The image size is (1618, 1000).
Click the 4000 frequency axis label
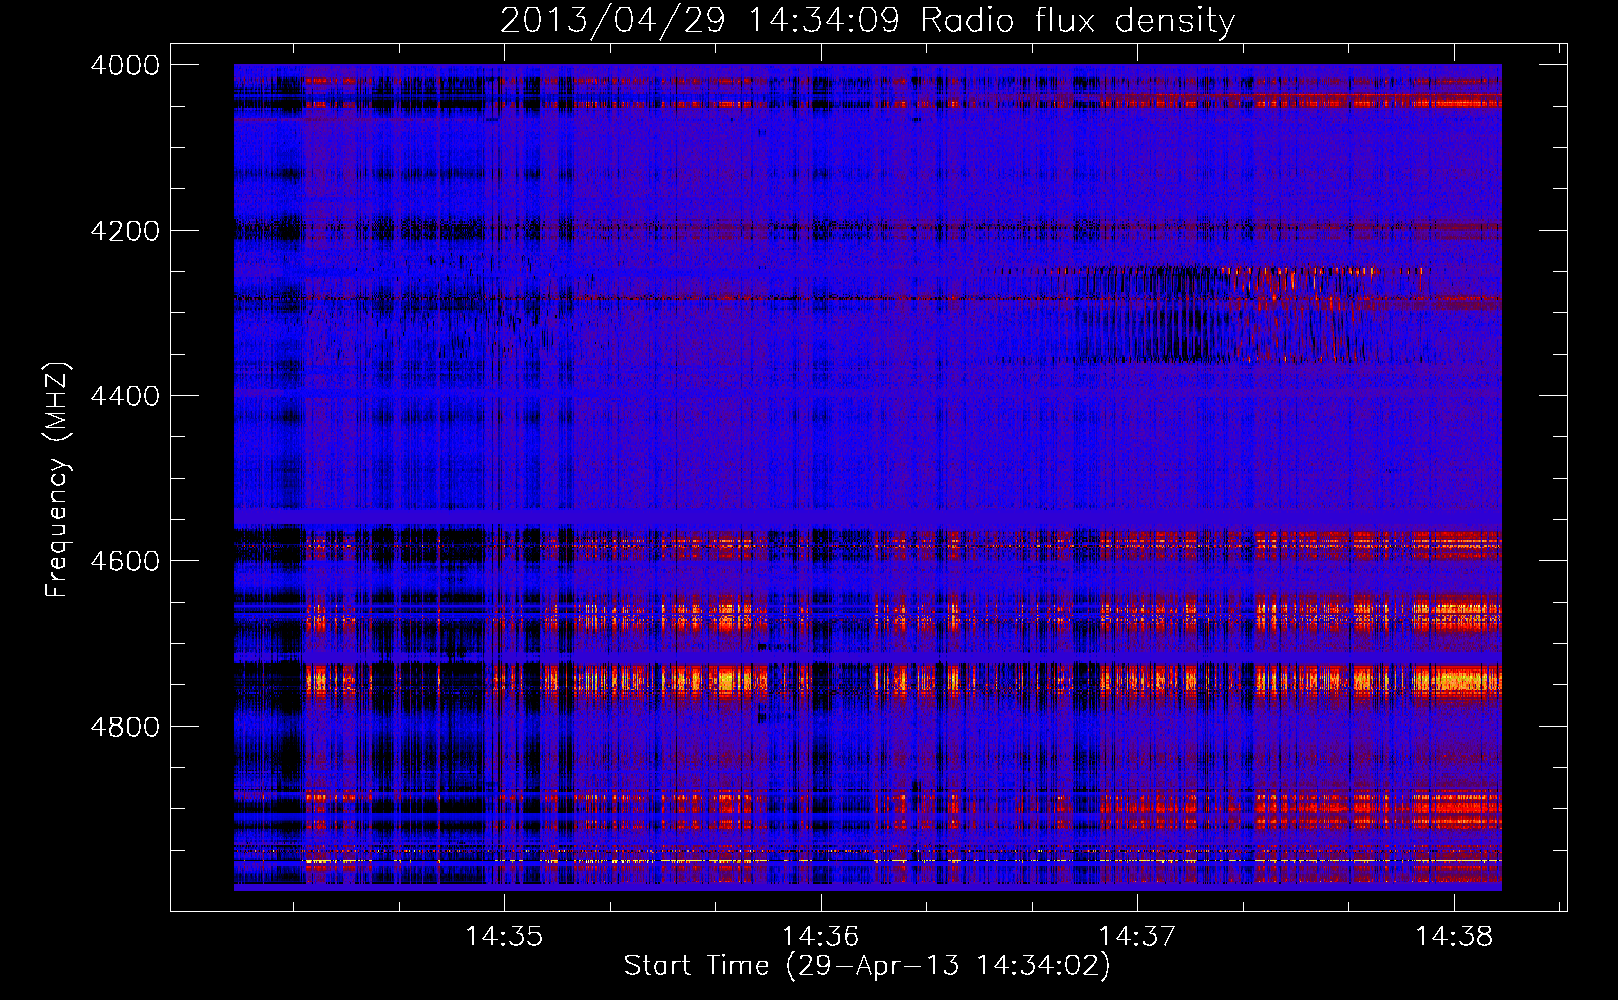coord(125,65)
